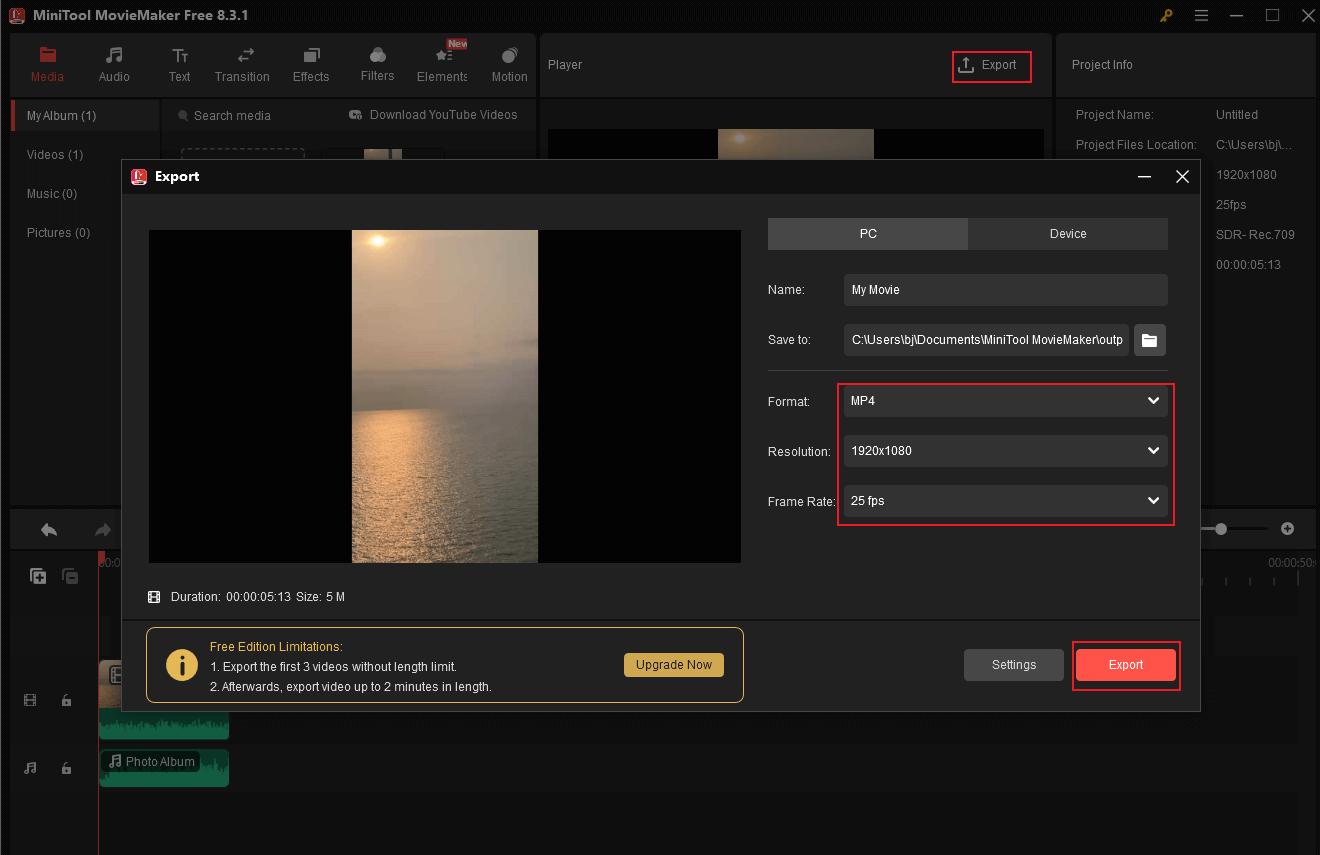Click Export in the dialog

click(1126, 664)
